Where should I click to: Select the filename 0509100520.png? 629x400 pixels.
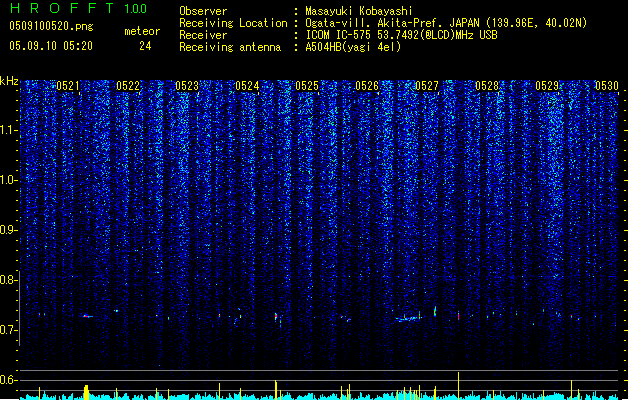(51, 26)
